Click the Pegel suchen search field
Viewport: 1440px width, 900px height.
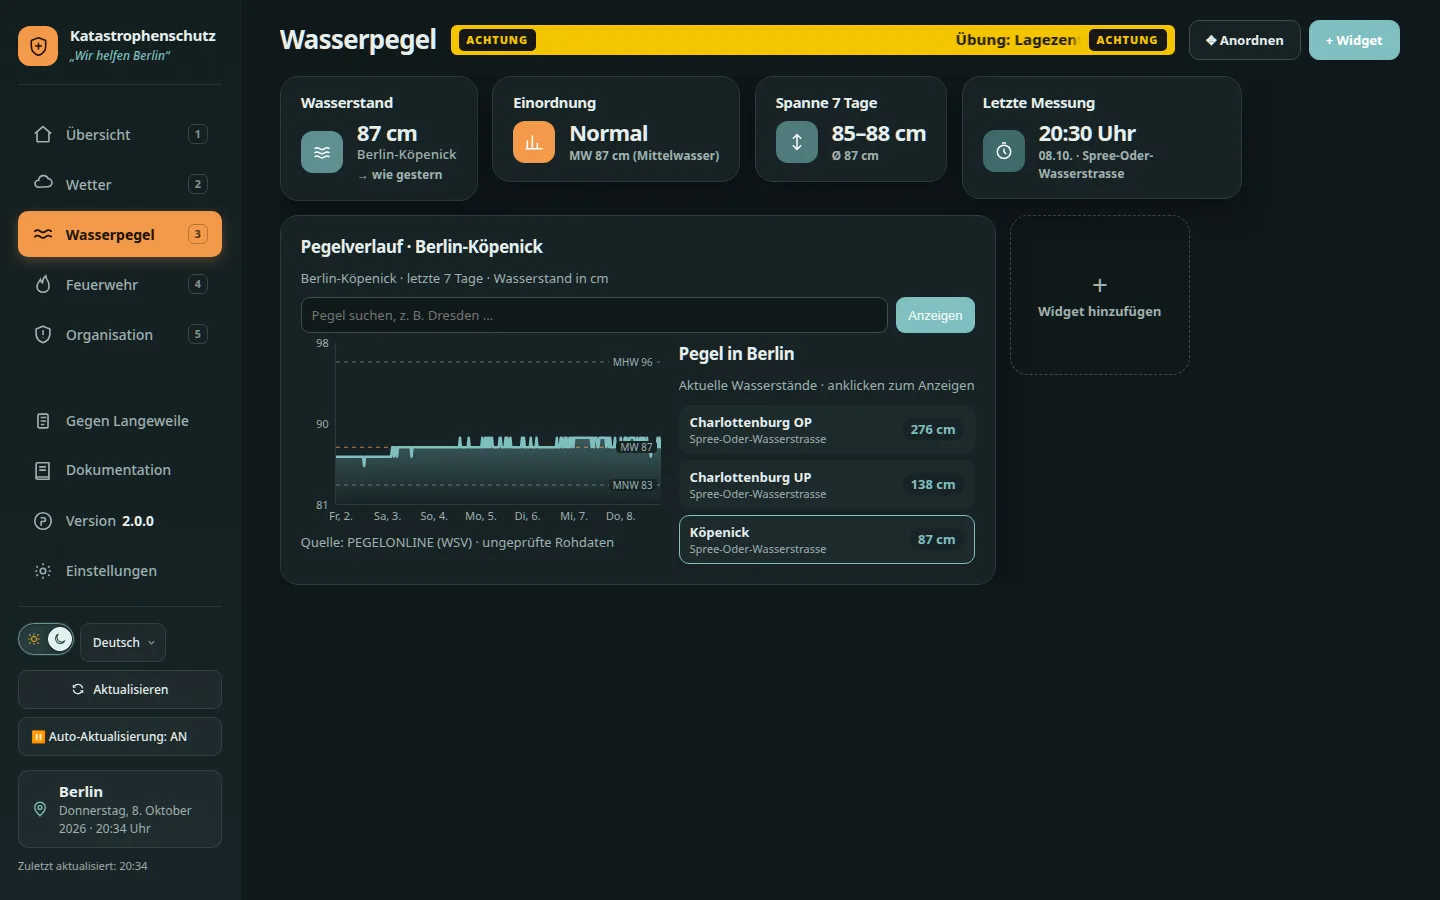click(x=594, y=315)
